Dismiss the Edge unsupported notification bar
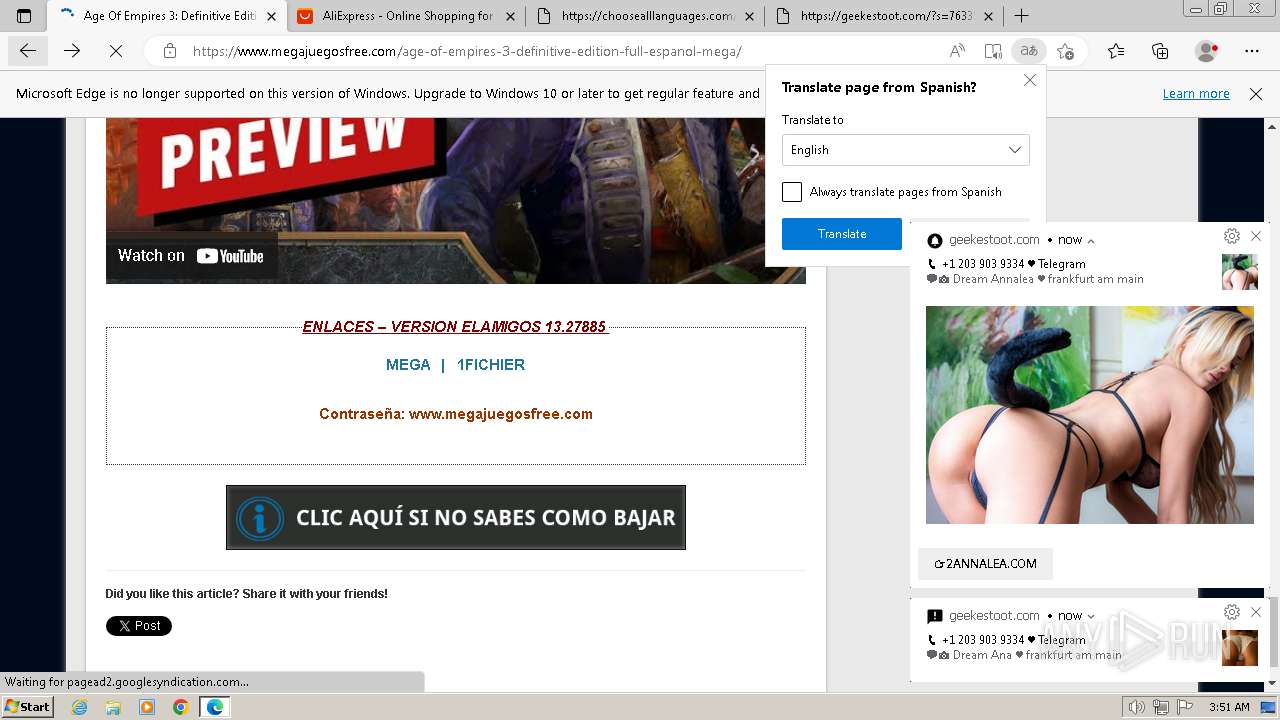 click(x=1256, y=94)
